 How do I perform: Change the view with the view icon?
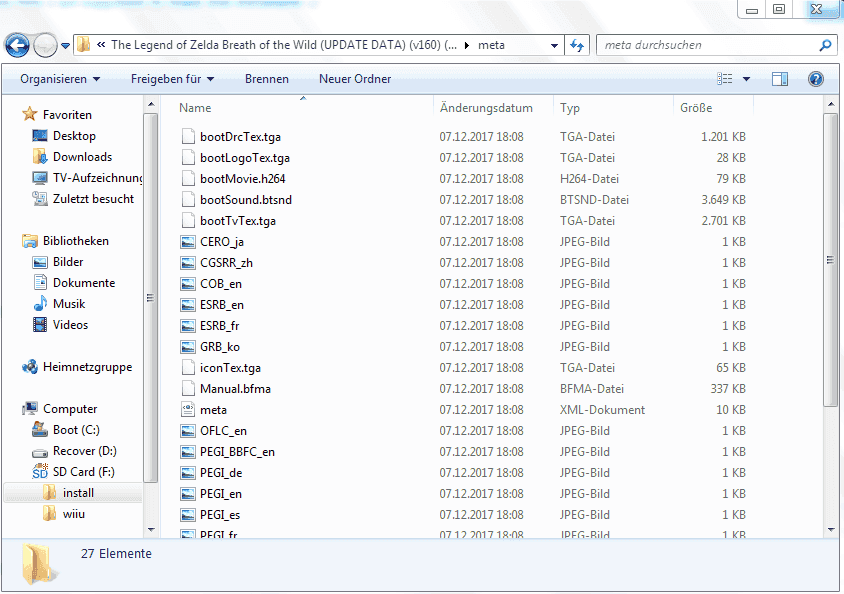point(725,79)
